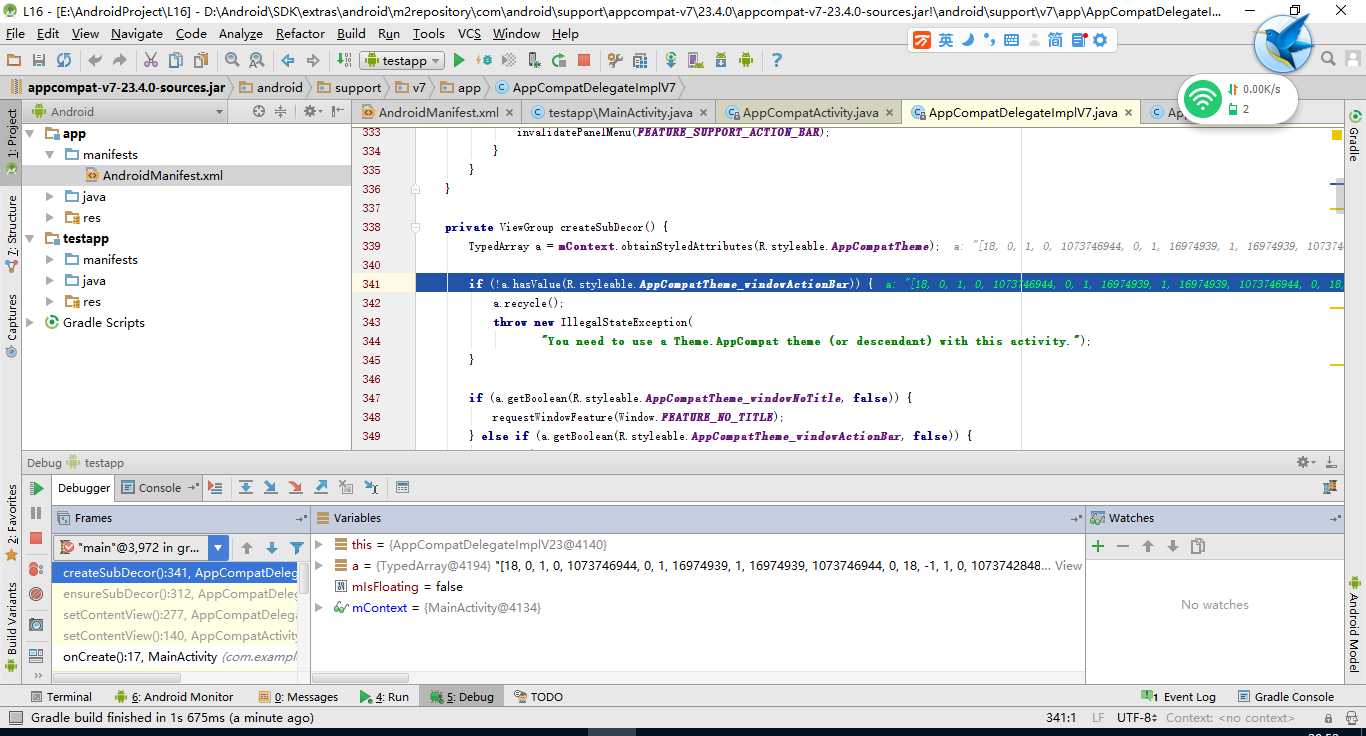Viewport: 1366px width, 736px height.
Task: Toggle the frames filter funnel icon
Action: (x=297, y=548)
